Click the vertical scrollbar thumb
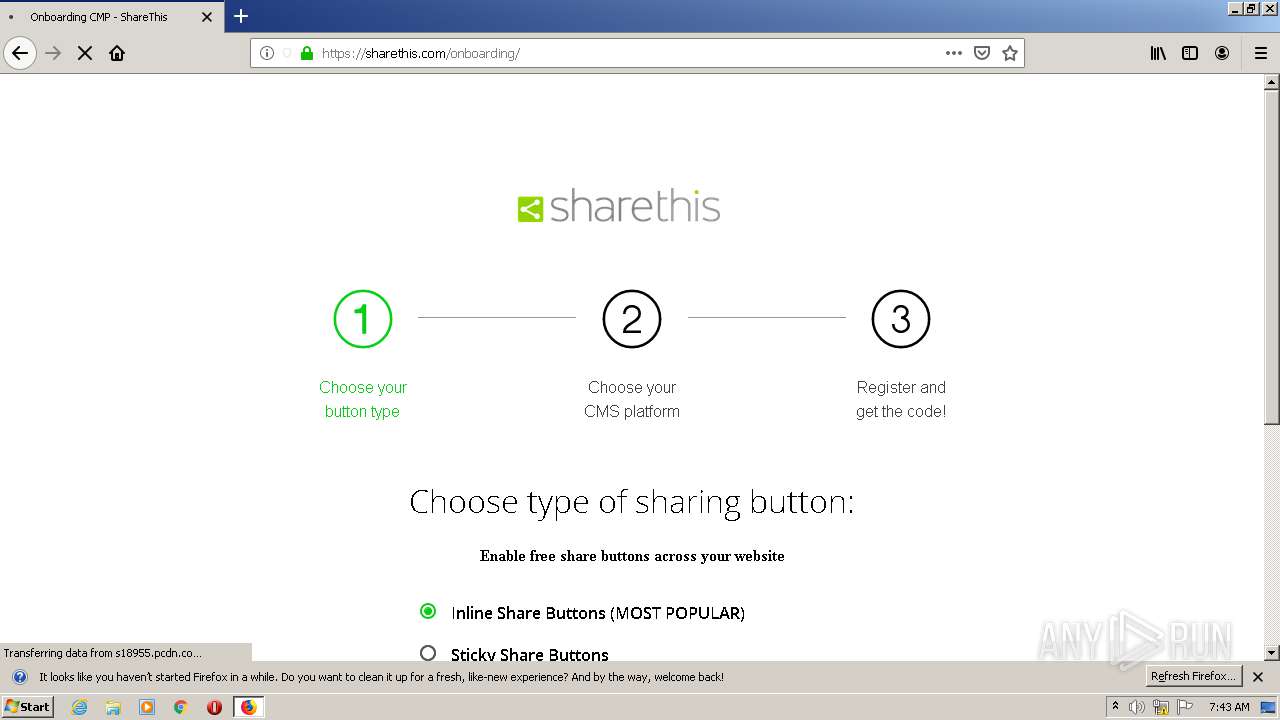This screenshot has width=1280, height=720. [1272, 258]
